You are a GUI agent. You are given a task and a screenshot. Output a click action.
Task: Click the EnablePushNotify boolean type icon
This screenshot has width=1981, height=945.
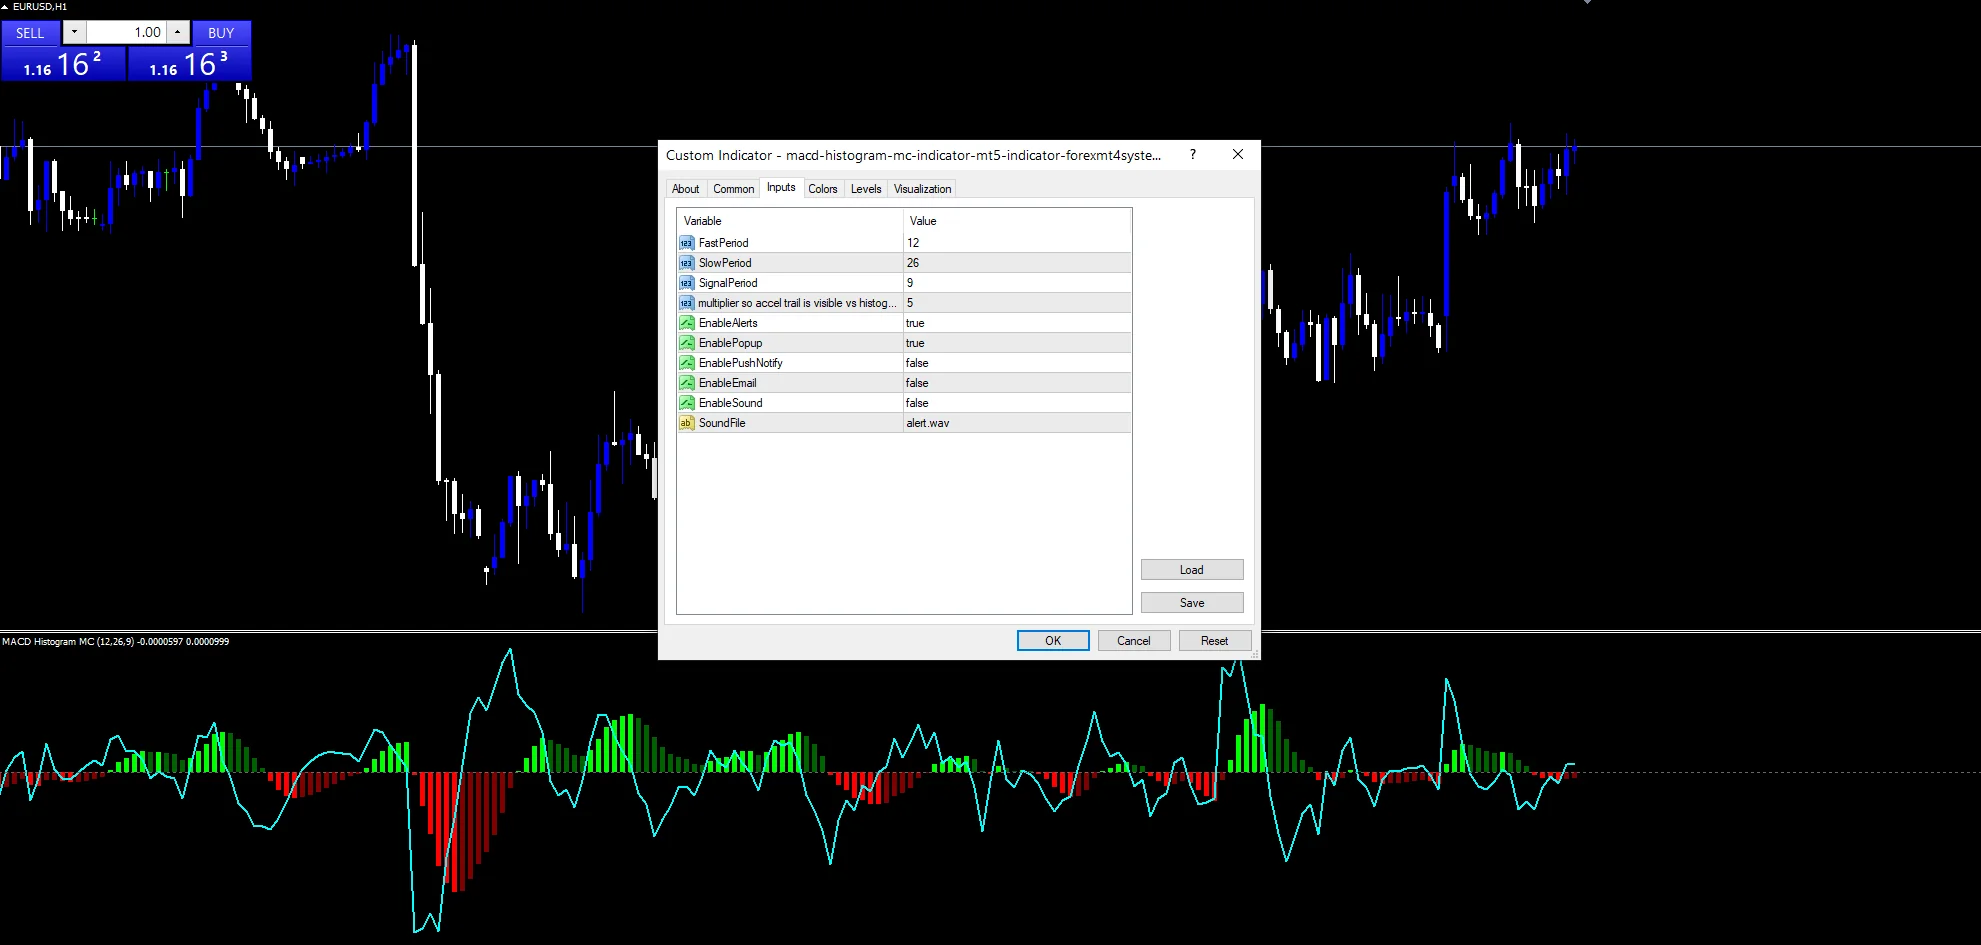point(686,363)
